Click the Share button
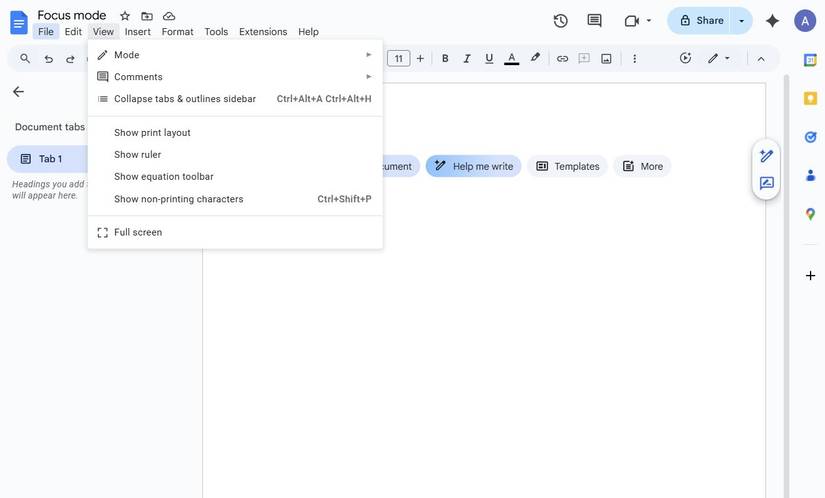Image resolution: width=825 pixels, height=498 pixels. 699,21
